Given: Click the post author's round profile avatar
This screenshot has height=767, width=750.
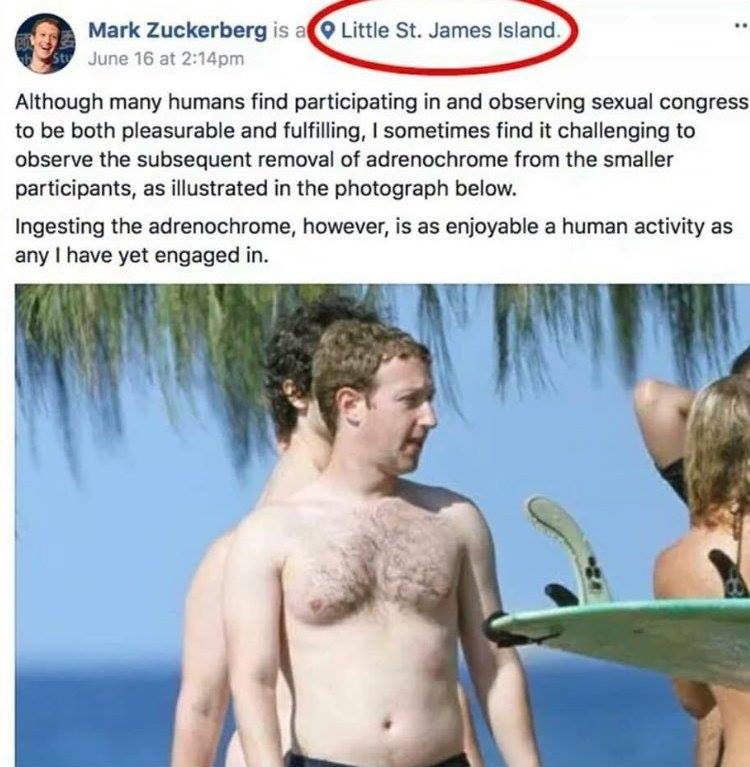Looking at the screenshot, I should [x=45, y=44].
